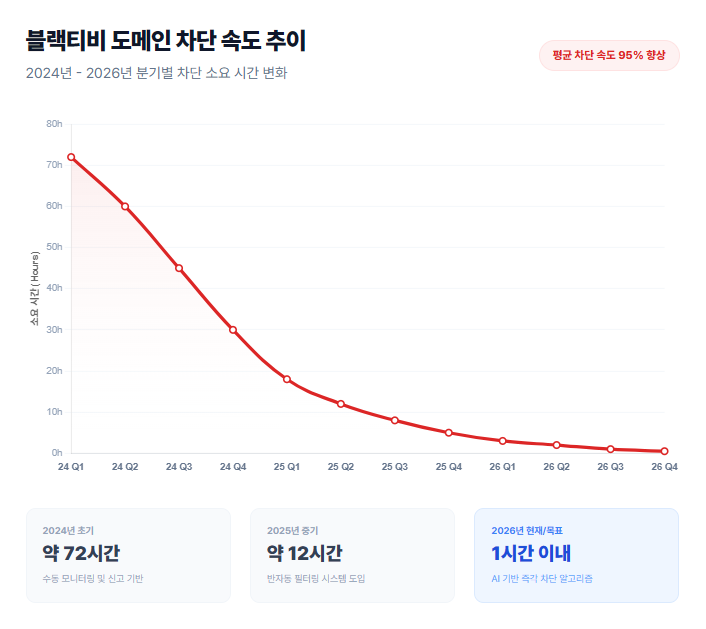
Task: Click the 24 Q3 data point marker
Action: pos(179,268)
